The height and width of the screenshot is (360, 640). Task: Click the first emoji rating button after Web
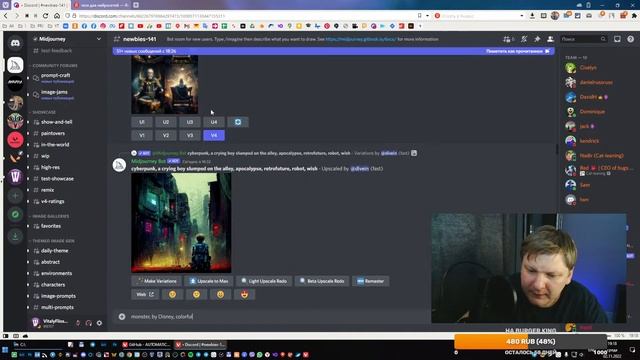172,294
